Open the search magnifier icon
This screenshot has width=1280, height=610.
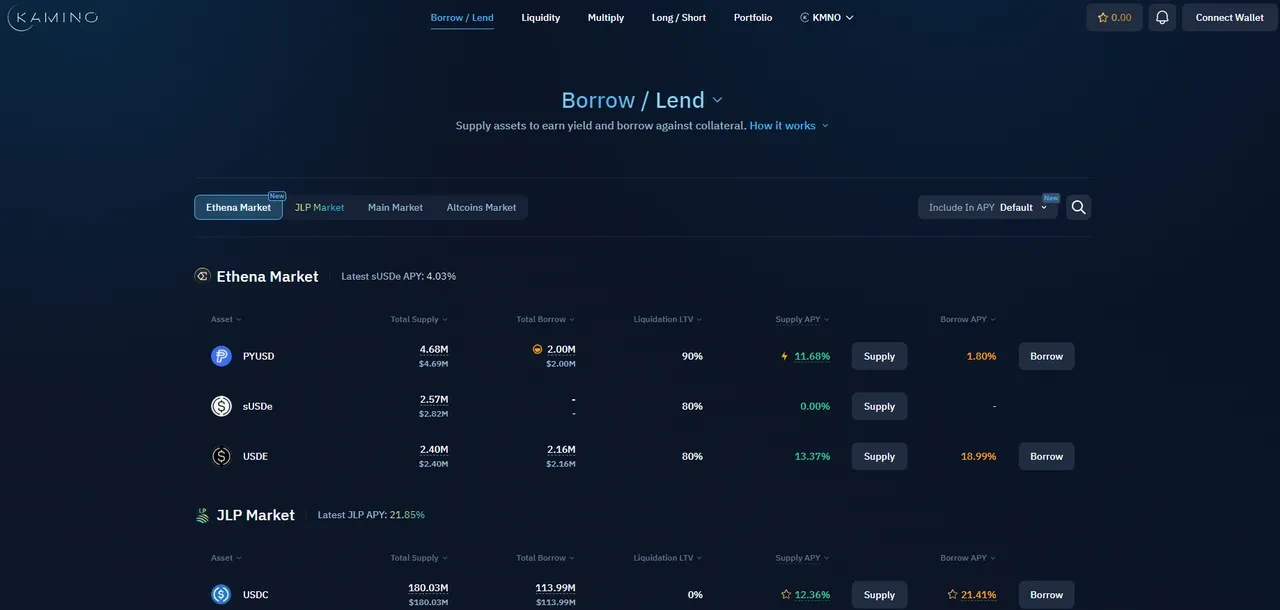pos(1078,207)
